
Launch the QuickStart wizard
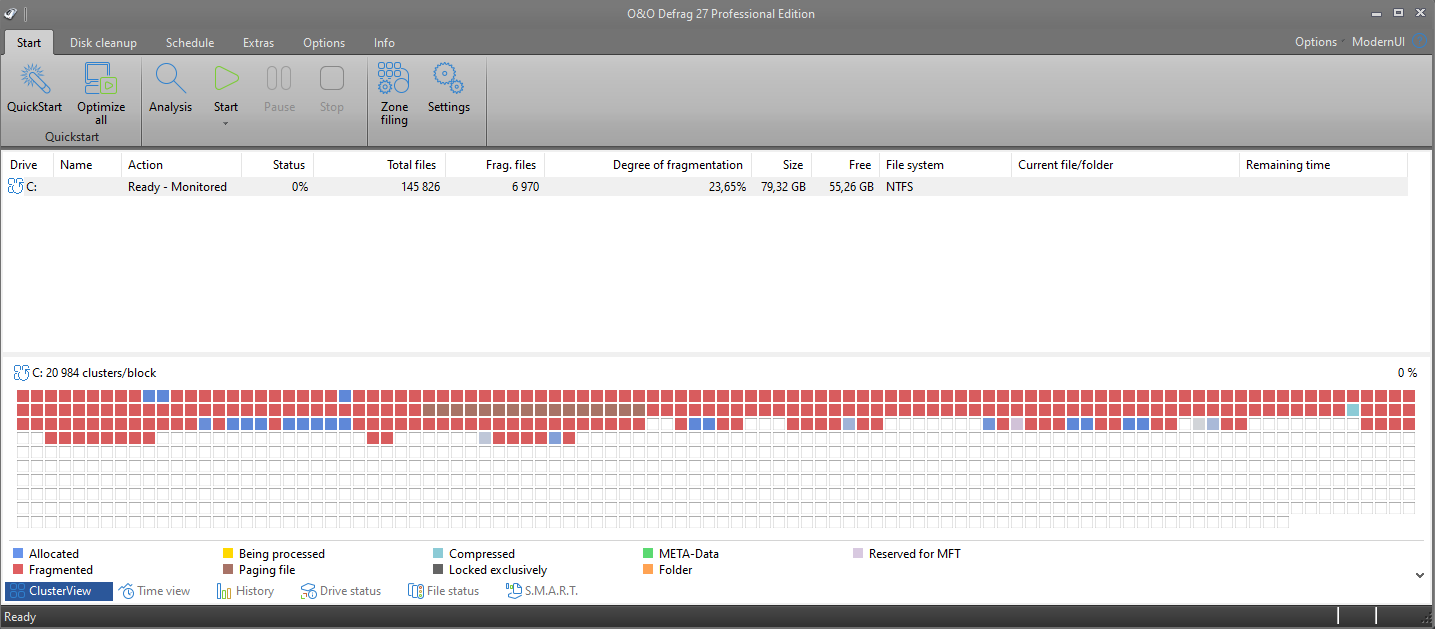coord(35,88)
